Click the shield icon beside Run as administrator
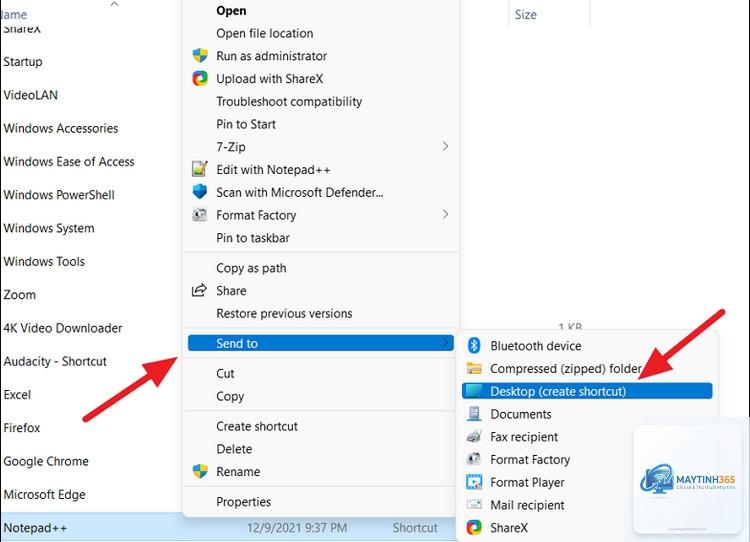This screenshot has height=542, width=750. pos(200,55)
